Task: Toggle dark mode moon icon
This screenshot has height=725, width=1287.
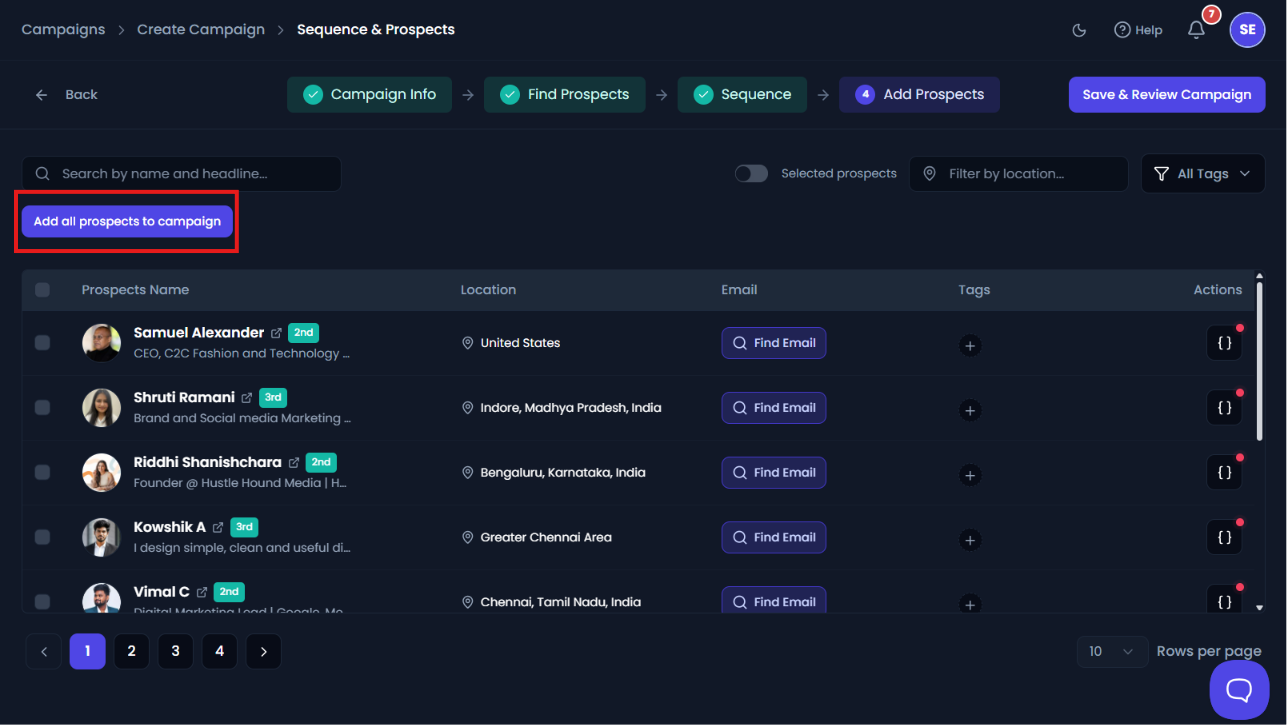Action: coord(1079,30)
